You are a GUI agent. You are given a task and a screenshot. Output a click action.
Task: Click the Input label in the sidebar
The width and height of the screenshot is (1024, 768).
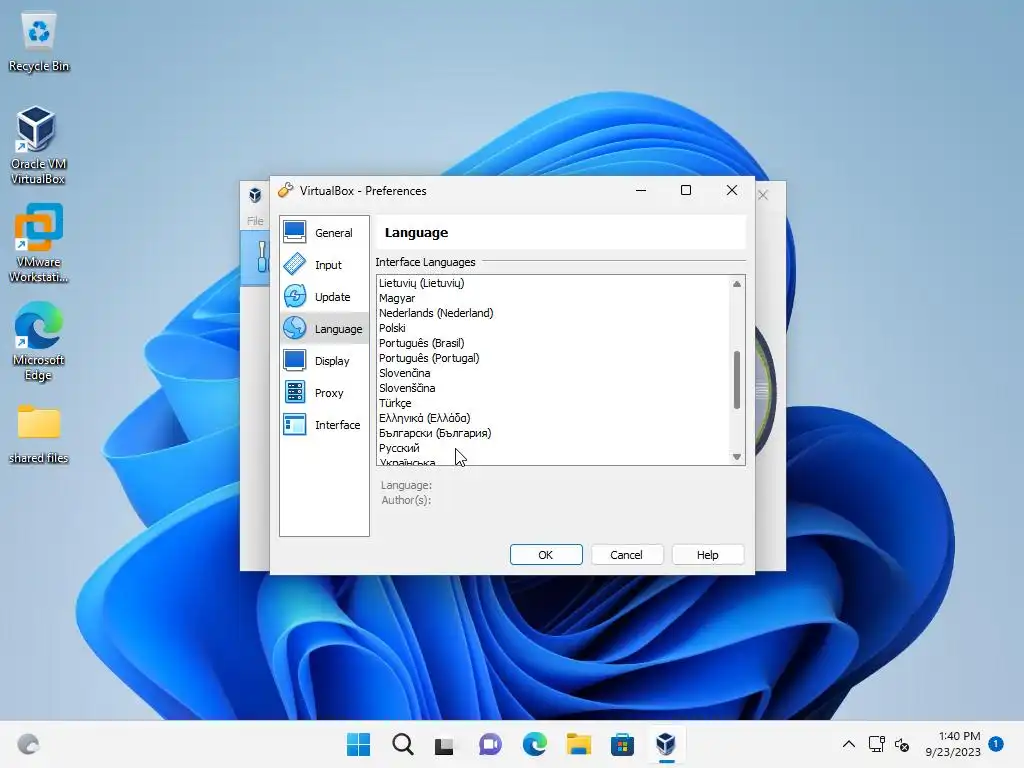[x=328, y=264]
